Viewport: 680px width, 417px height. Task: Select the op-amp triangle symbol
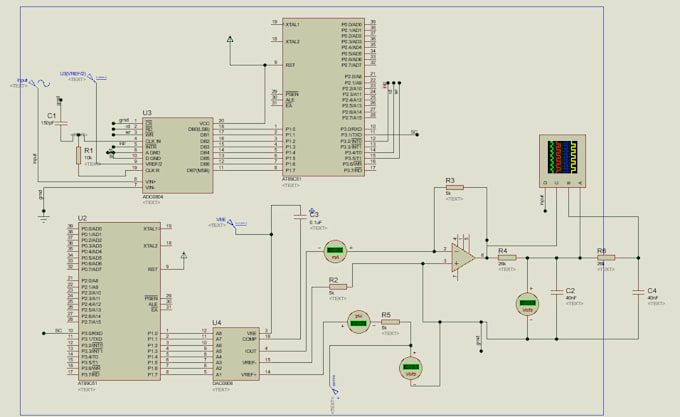pos(462,257)
